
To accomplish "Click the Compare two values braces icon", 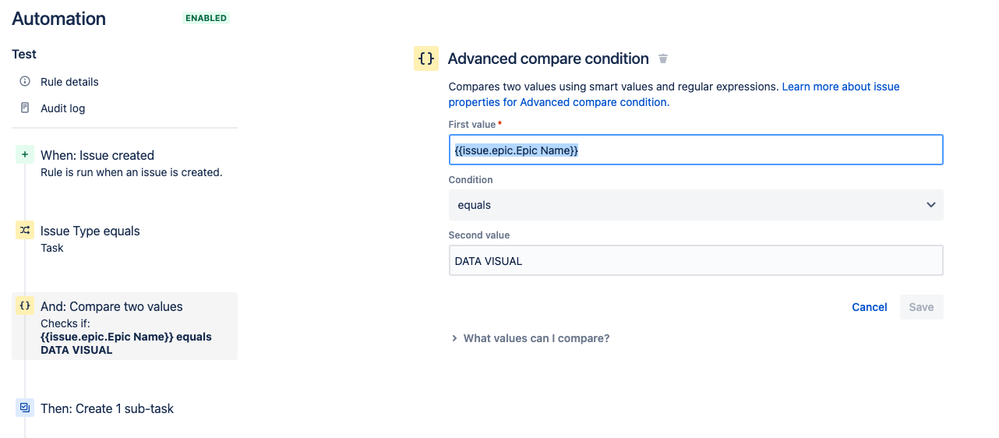I will 25,306.
